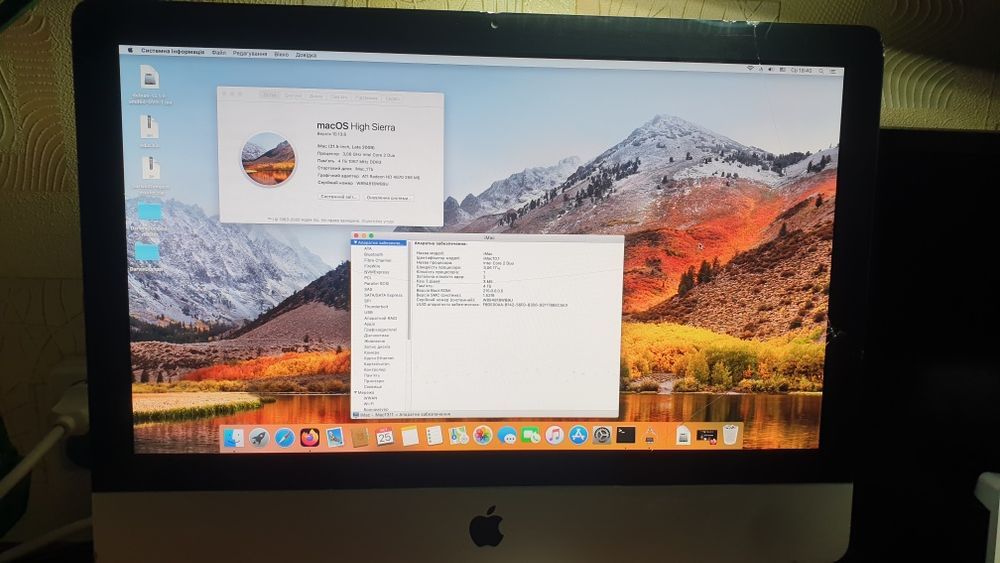Click the Системний звіт button

coord(338,197)
